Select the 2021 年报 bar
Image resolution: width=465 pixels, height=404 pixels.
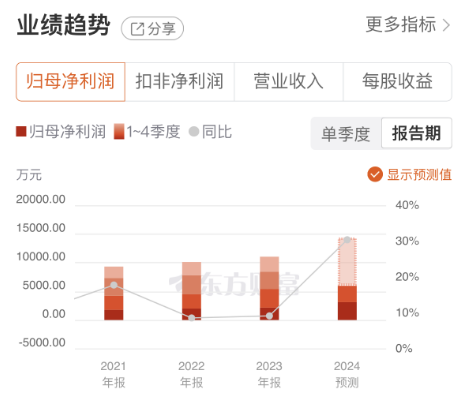click(x=114, y=293)
